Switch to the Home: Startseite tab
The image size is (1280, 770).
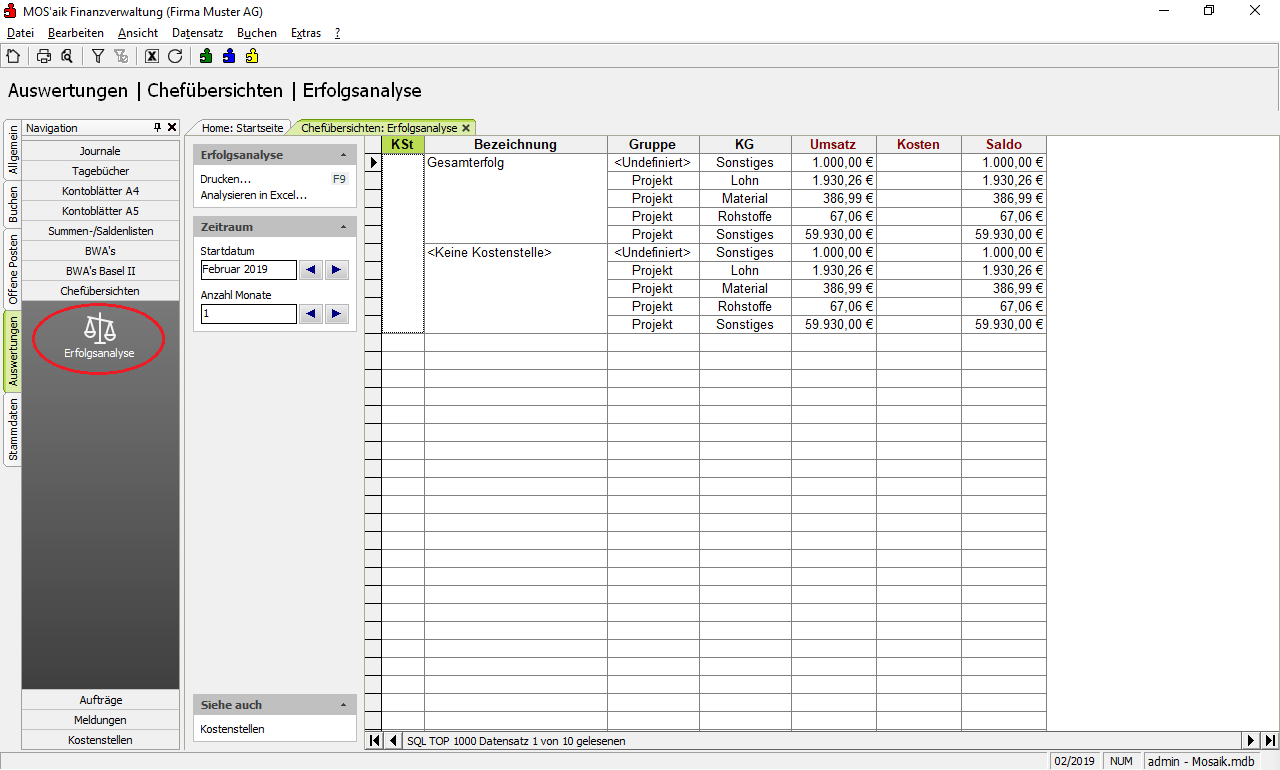(x=242, y=128)
